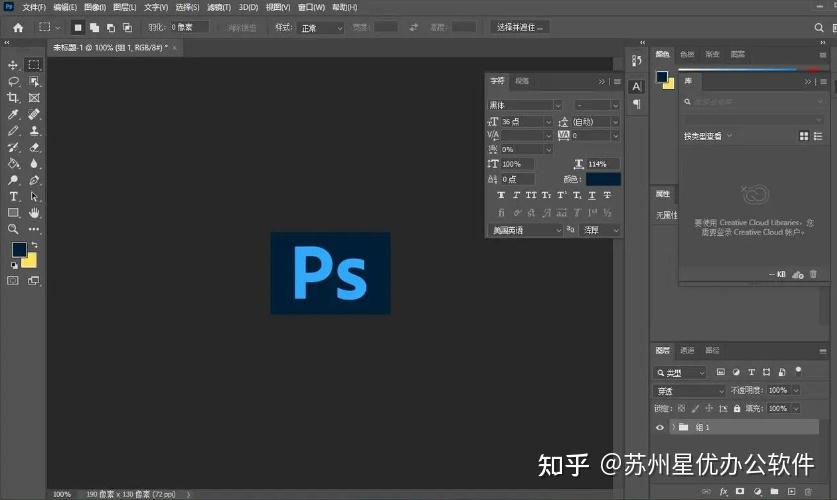Select the Eraser tool
The width and height of the screenshot is (837, 500).
[x=34, y=147]
